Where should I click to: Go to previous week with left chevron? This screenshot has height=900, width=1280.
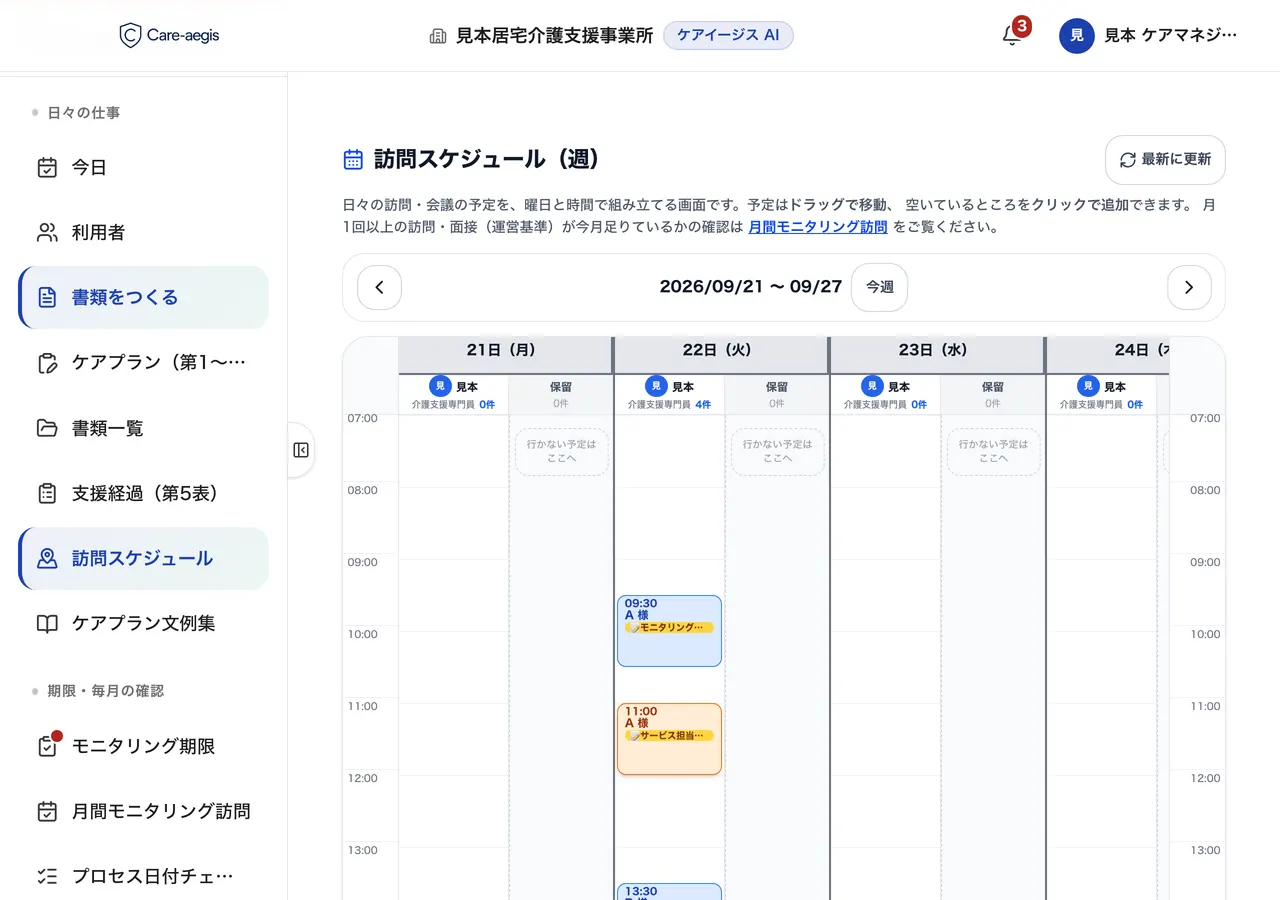[x=379, y=288]
